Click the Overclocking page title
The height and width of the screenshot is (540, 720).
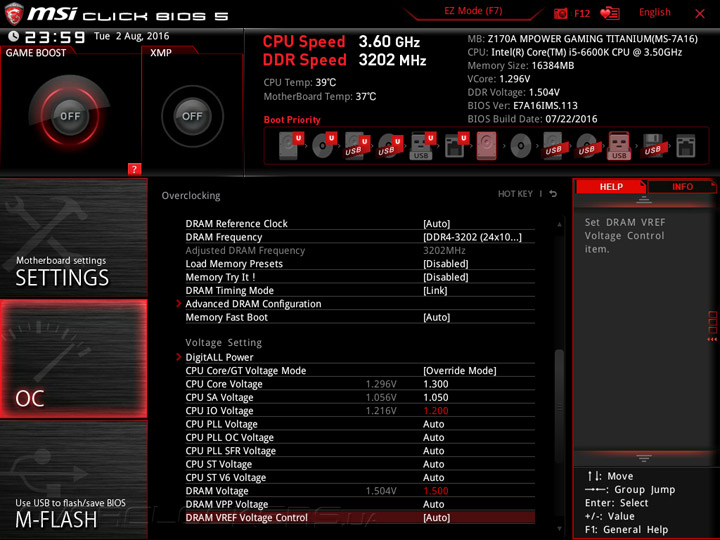[x=191, y=196]
